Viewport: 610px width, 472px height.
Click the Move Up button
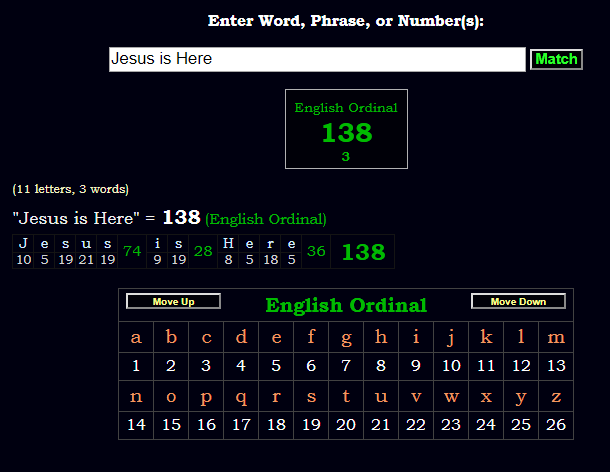tap(173, 302)
